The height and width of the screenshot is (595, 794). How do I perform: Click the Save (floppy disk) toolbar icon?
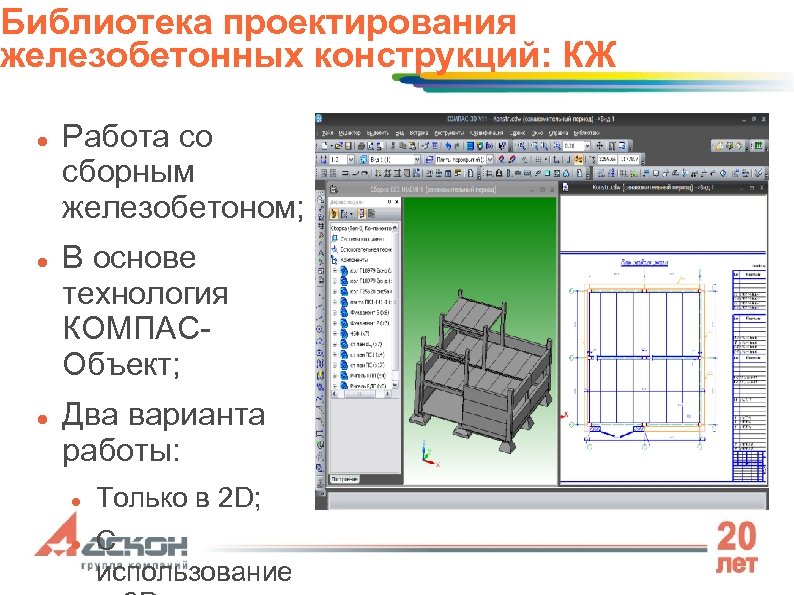click(x=348, y=146)
